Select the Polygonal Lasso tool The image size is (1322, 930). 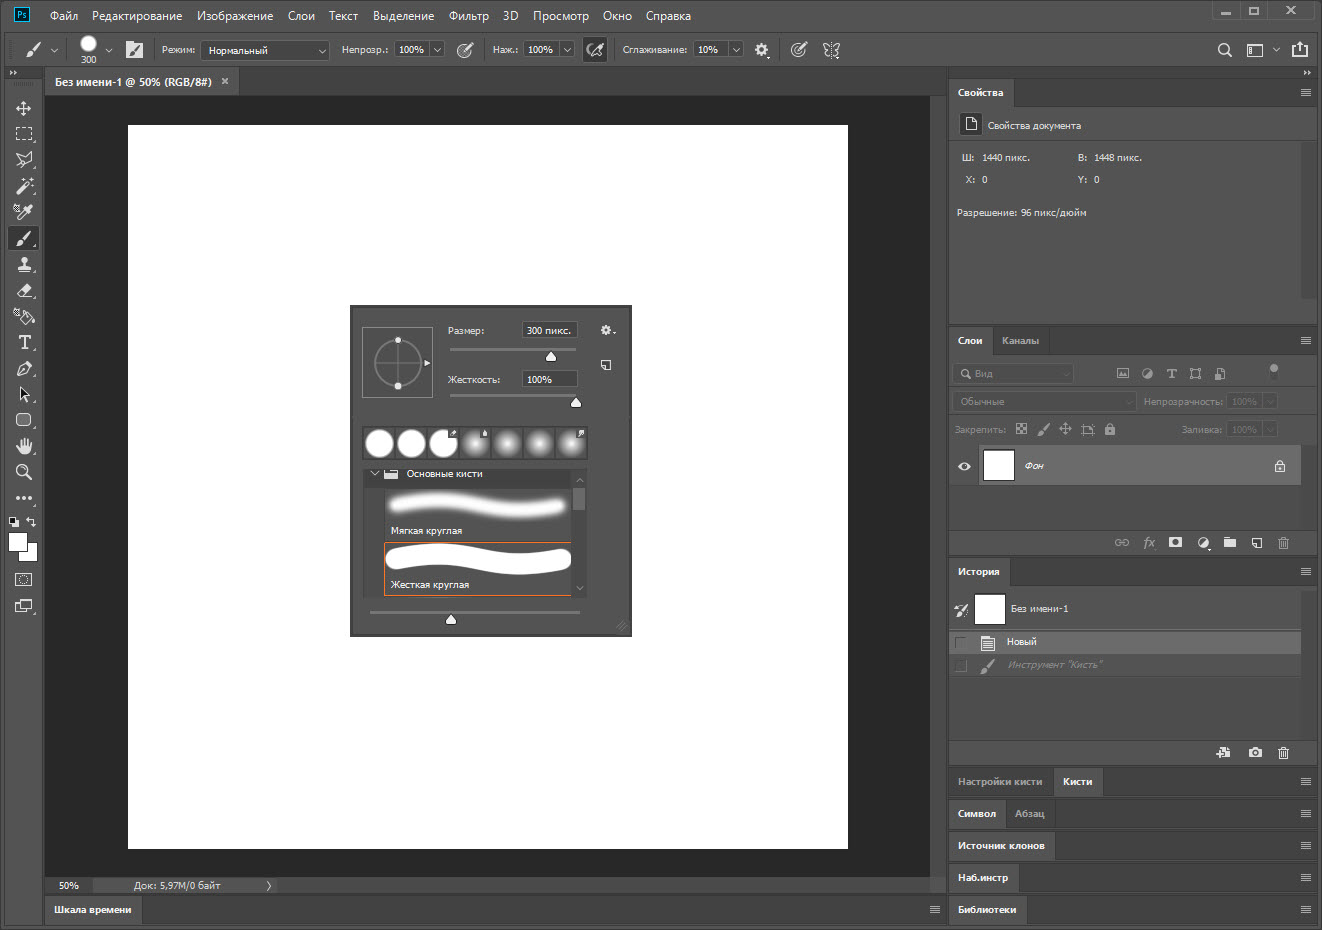point(24,160)
